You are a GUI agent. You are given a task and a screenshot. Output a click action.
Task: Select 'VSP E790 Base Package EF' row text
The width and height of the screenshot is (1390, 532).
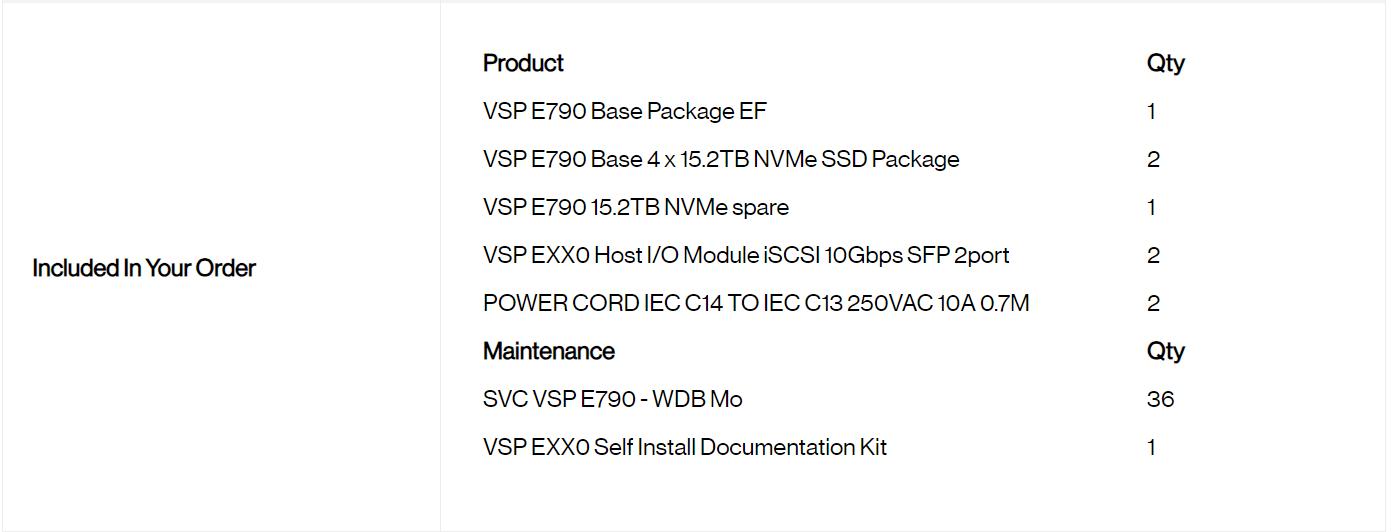pyautogui.click(x=624, y=111)
